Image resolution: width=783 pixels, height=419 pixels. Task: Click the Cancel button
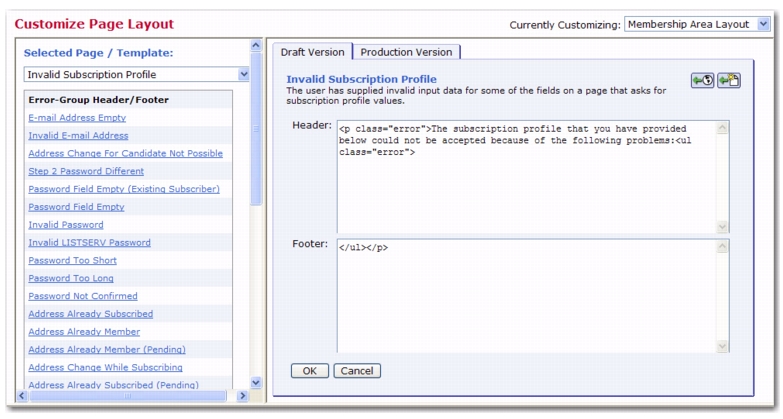pos(357,371)
